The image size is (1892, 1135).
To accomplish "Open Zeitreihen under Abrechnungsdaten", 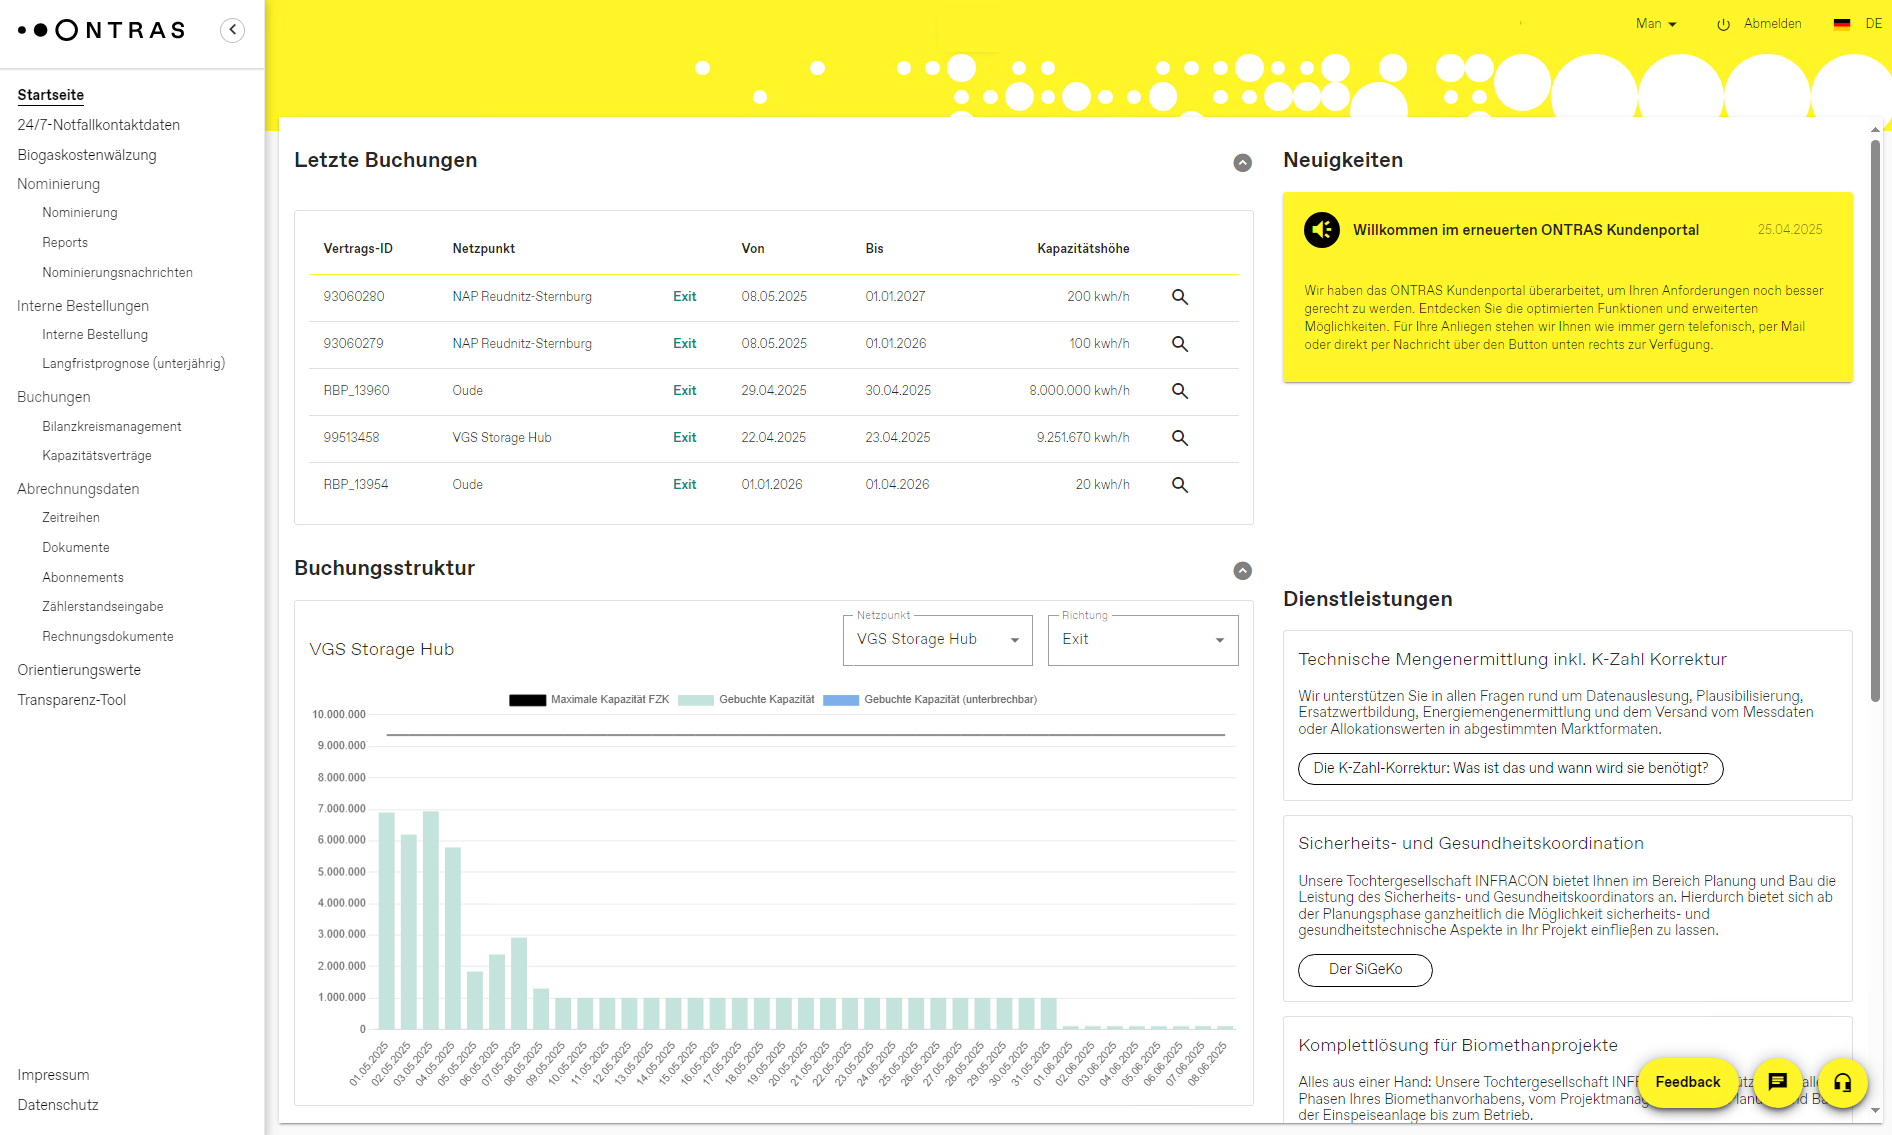I will pyautogui.click(x=71, y=518).
